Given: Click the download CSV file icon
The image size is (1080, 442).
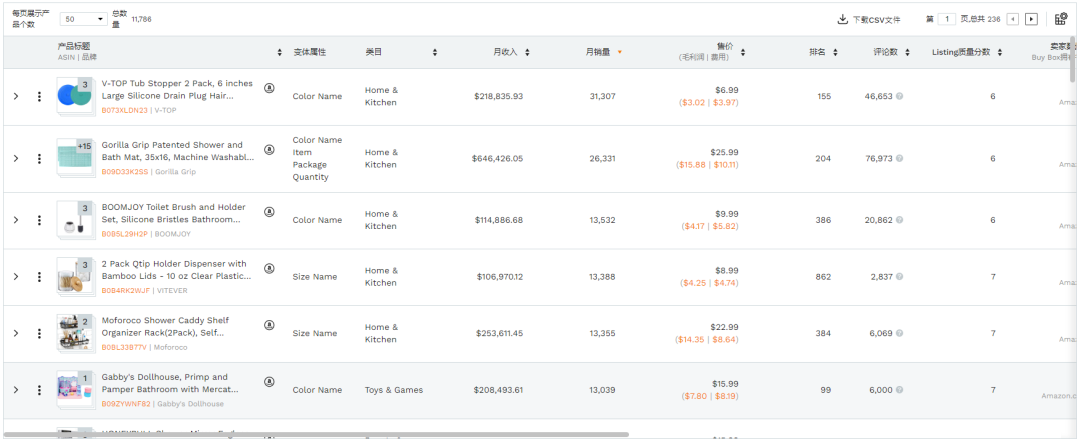Looking at the screenshot, I should point(842,19).
